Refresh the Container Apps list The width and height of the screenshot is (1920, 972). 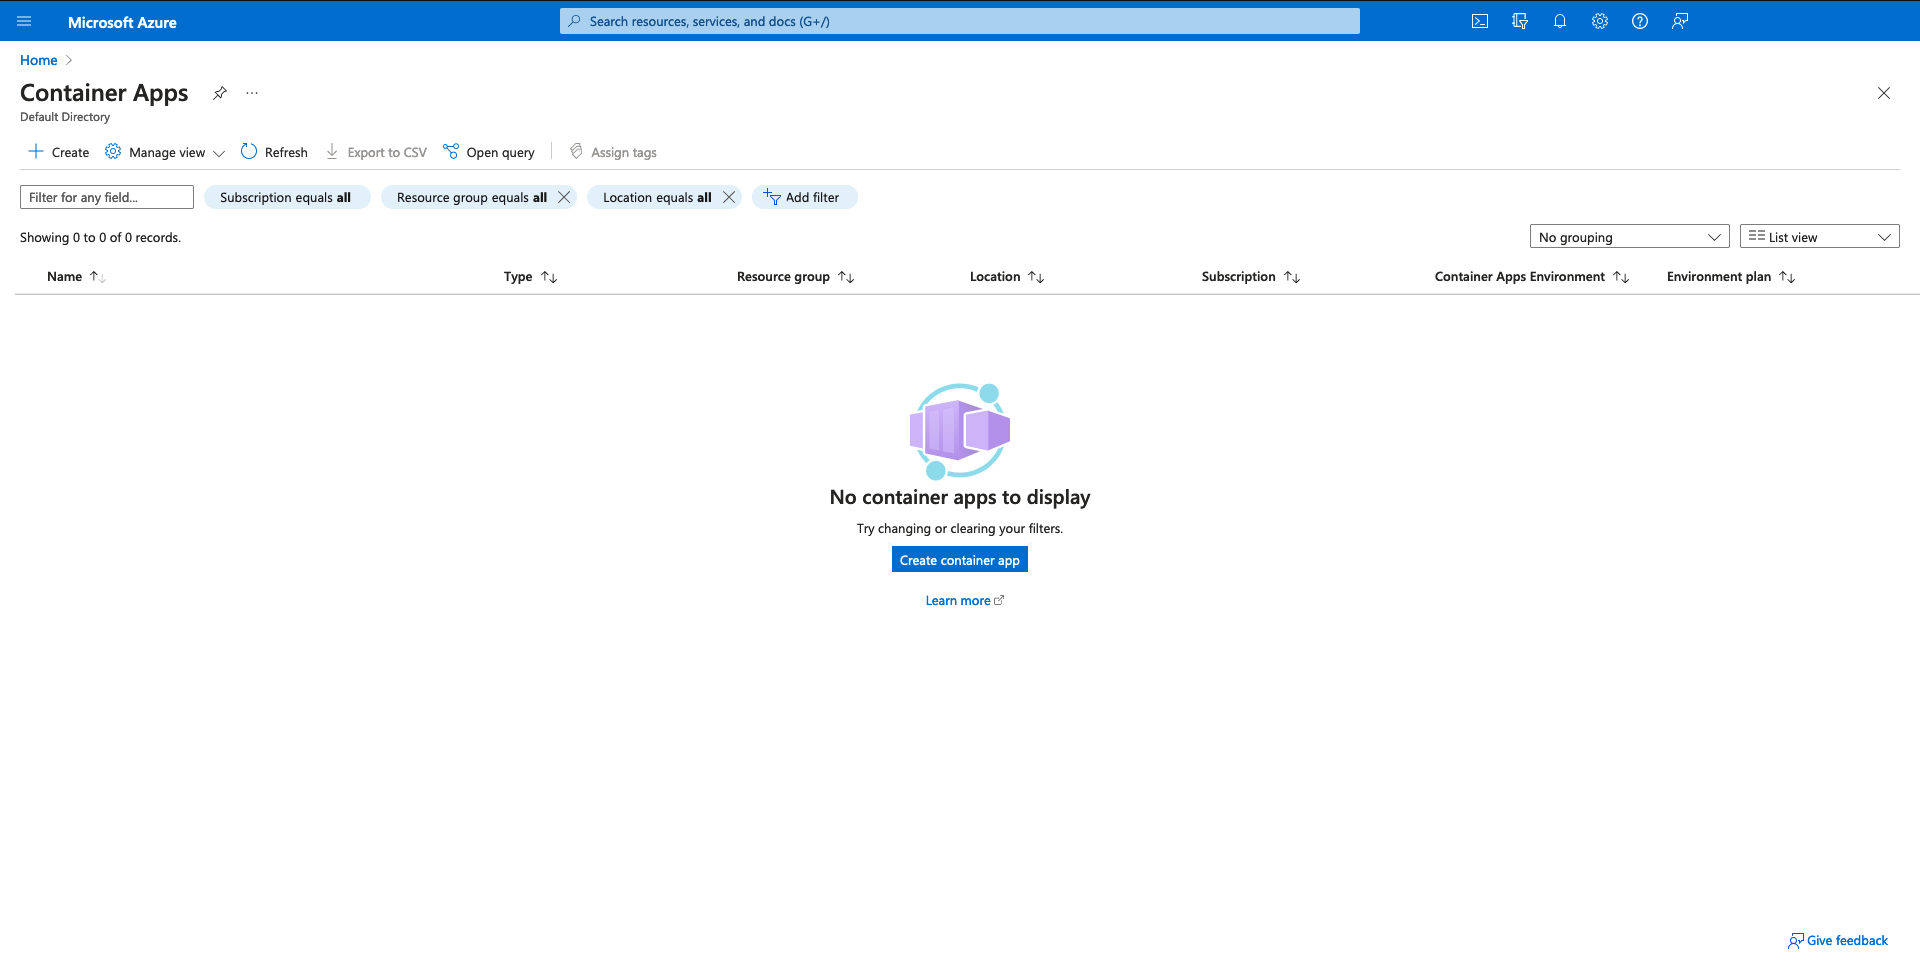coord(273,152)
